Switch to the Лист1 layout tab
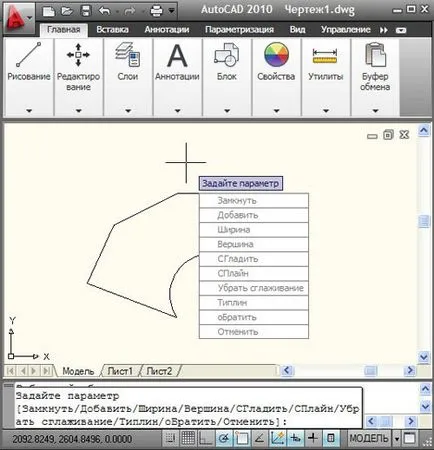Image resolution: width=434 pixels, height=450 pixels. 120,371
